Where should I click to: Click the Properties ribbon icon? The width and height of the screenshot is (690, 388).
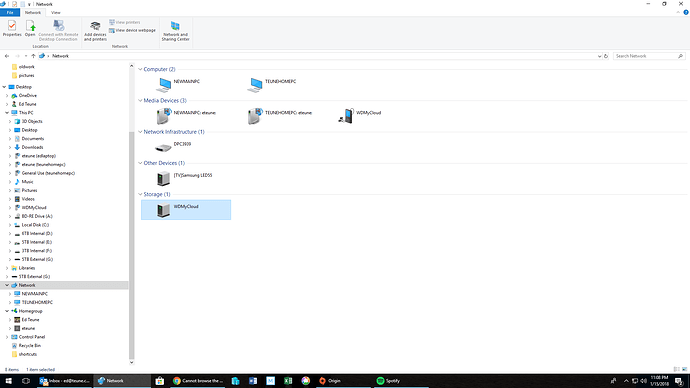[x=12, y=29]
